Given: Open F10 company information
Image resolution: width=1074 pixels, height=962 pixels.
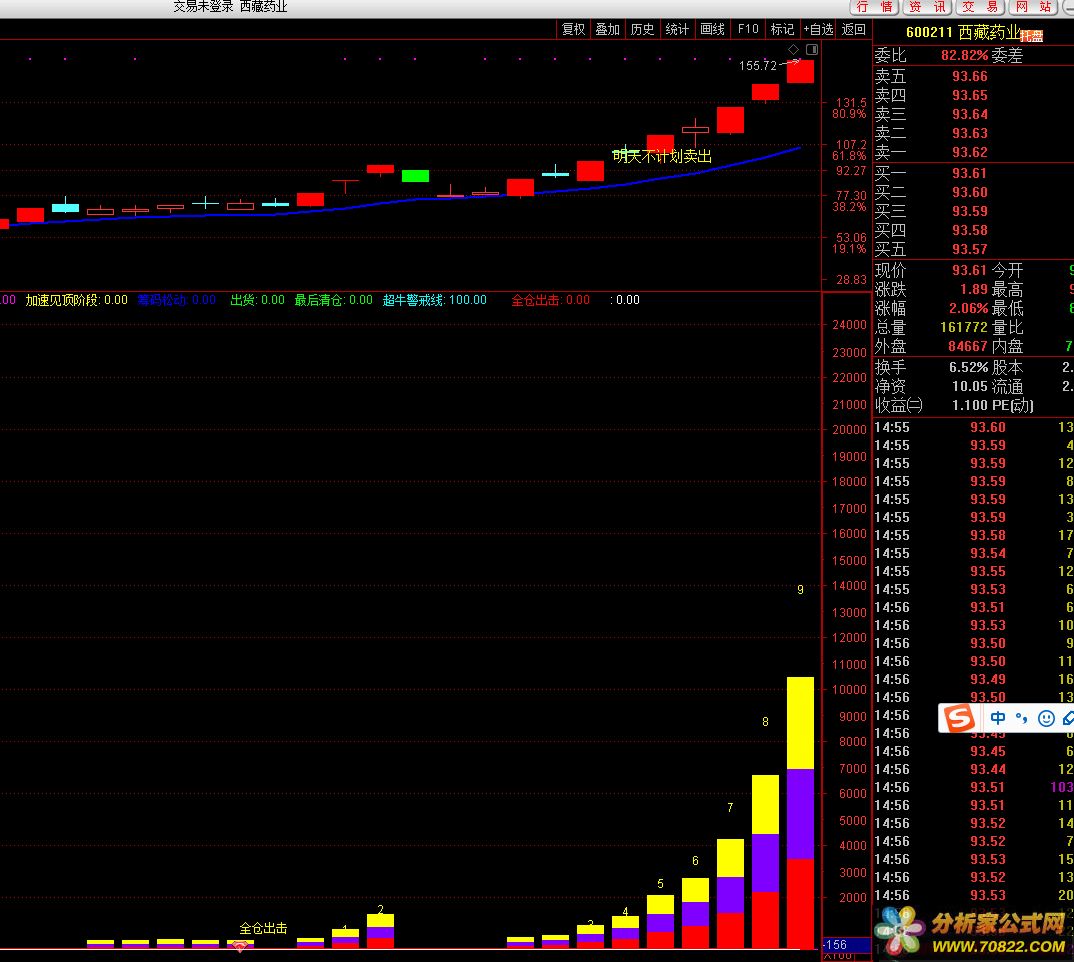Looking at the screenshot, I should [748, 29].
